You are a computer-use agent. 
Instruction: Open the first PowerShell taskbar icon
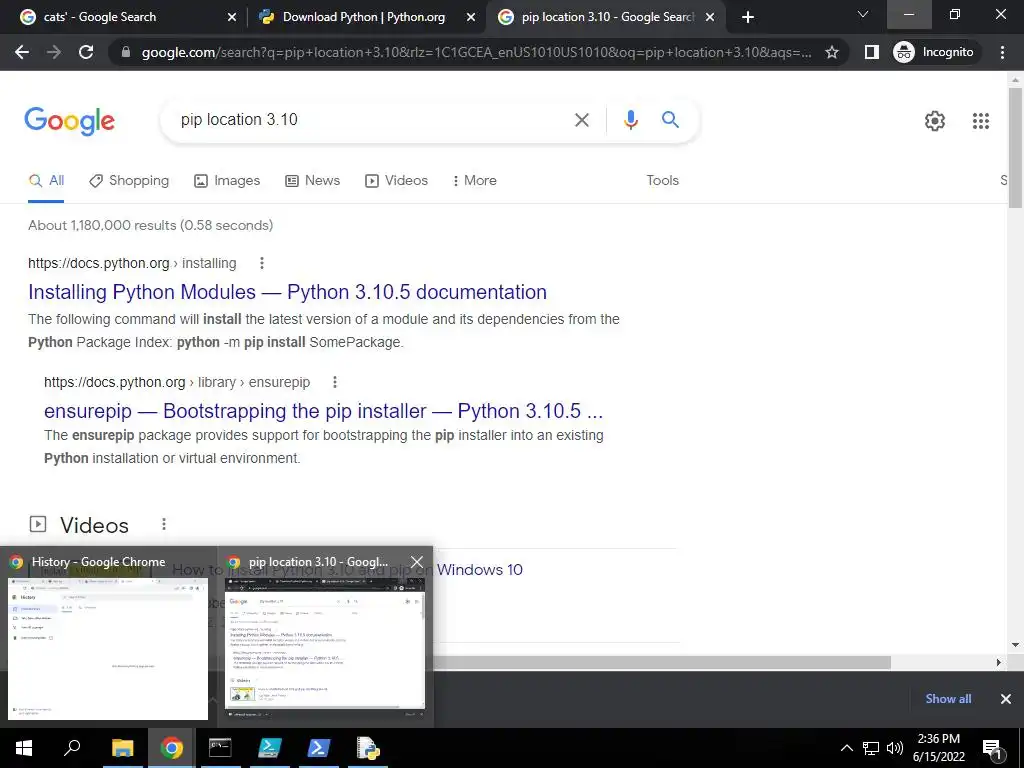coord(269,748)
